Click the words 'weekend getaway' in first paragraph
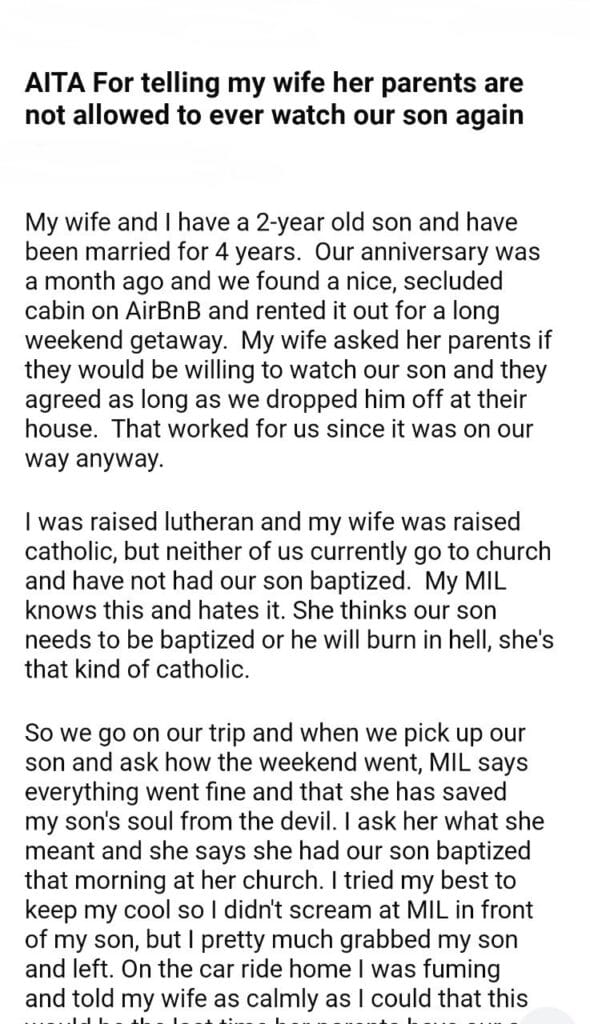Screen dimensions: 590x1024 [126, 341]
